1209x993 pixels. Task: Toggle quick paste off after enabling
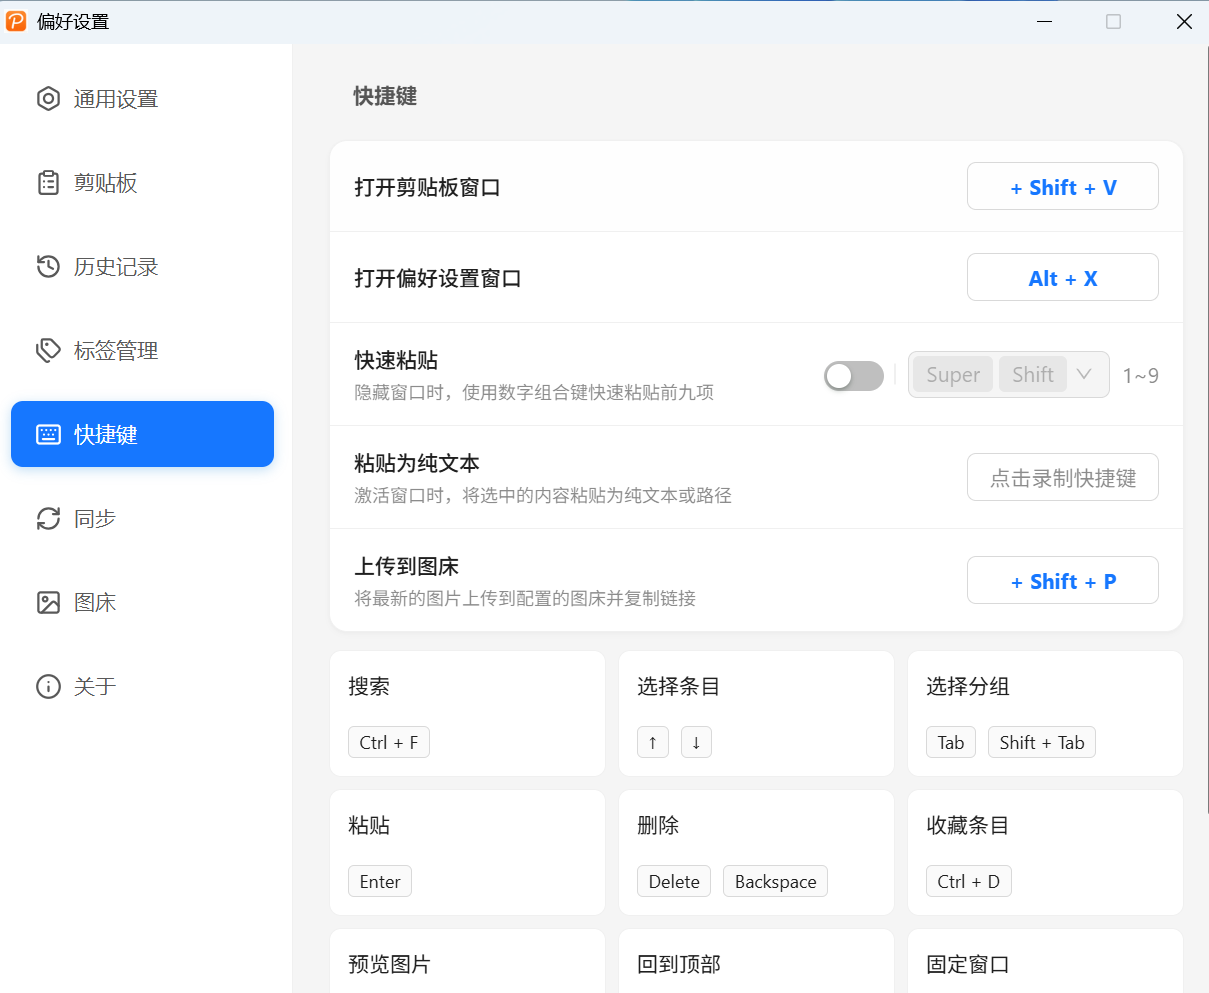coord(853,374)
